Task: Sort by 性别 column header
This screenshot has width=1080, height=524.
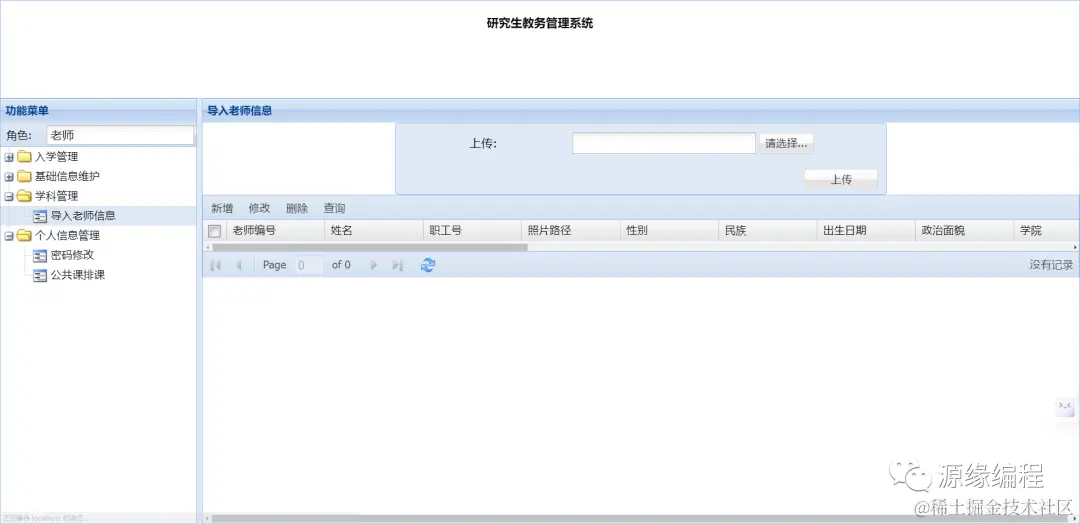Action: tap(669, 231)
